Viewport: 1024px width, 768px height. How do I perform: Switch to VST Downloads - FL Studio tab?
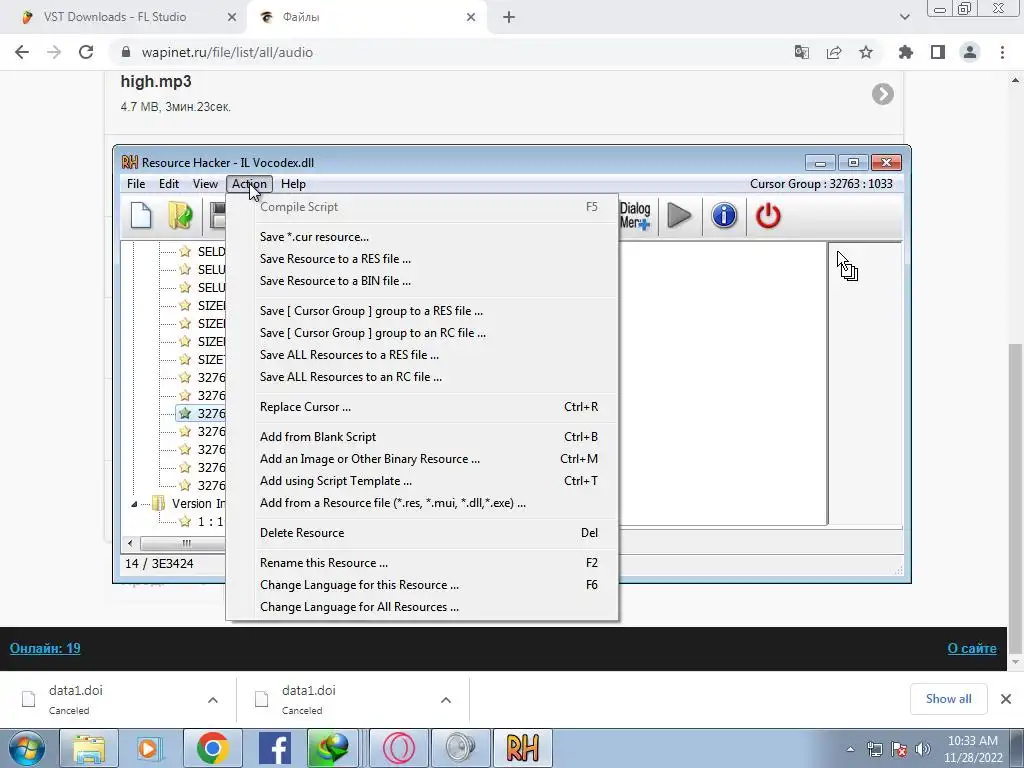pos(124,17)
